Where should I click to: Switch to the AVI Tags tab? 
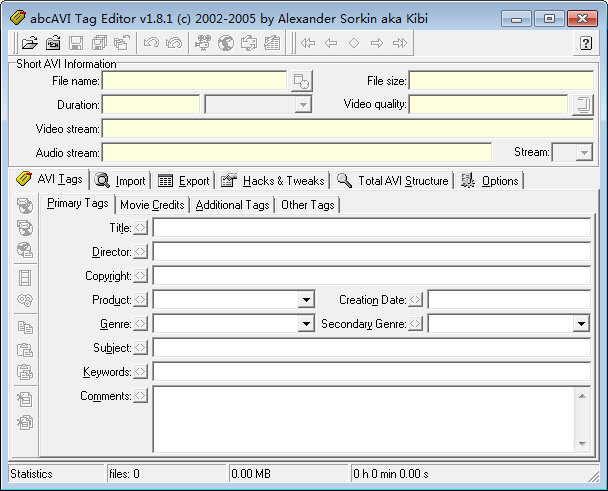point(50,179)
